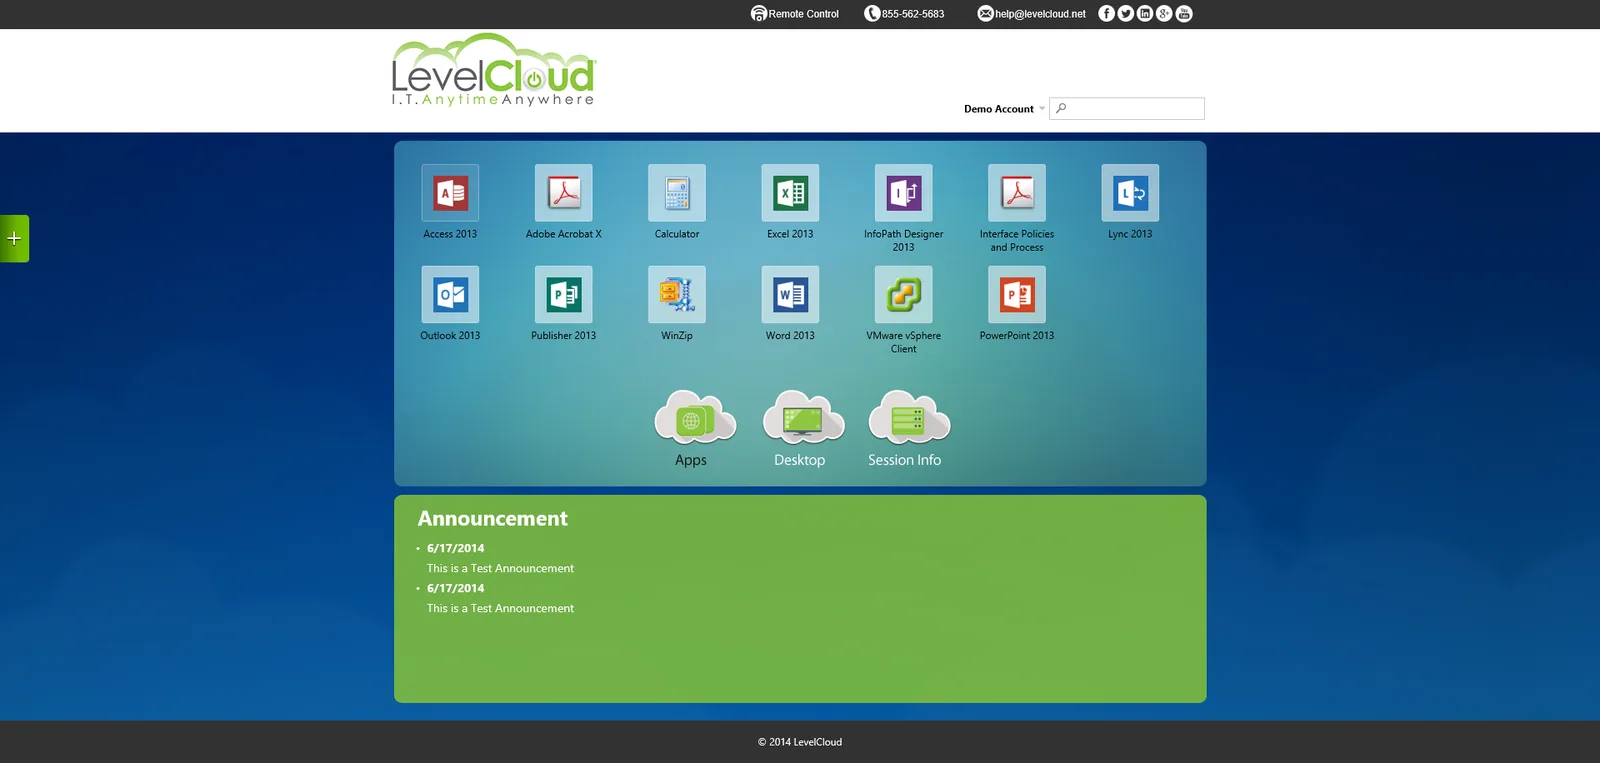Expand the Demo Account dropdown
Screen dimensions: 1600x763
coord(1004,109)
